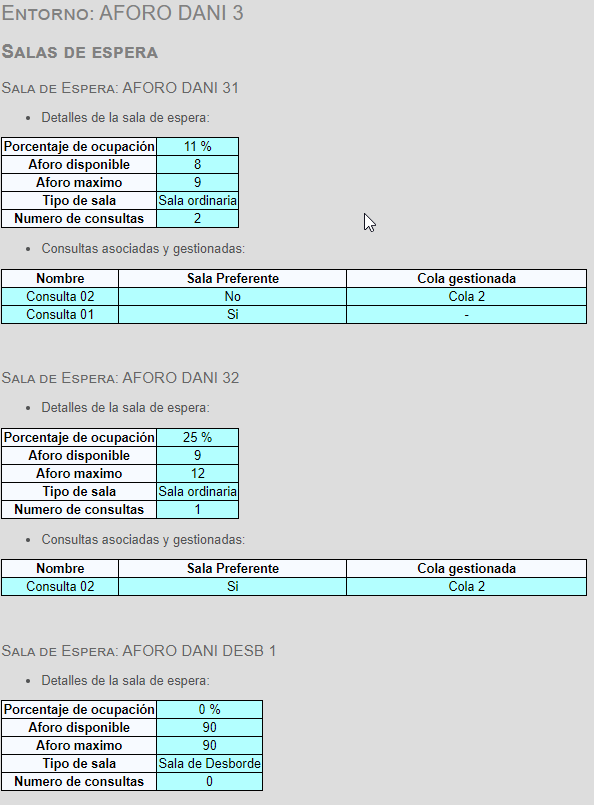The height and width of the screenshot is (805, 594).
Task: Click the Aforo maximo value 9 in the AFORO DANI 31 table
Action: 198,182
